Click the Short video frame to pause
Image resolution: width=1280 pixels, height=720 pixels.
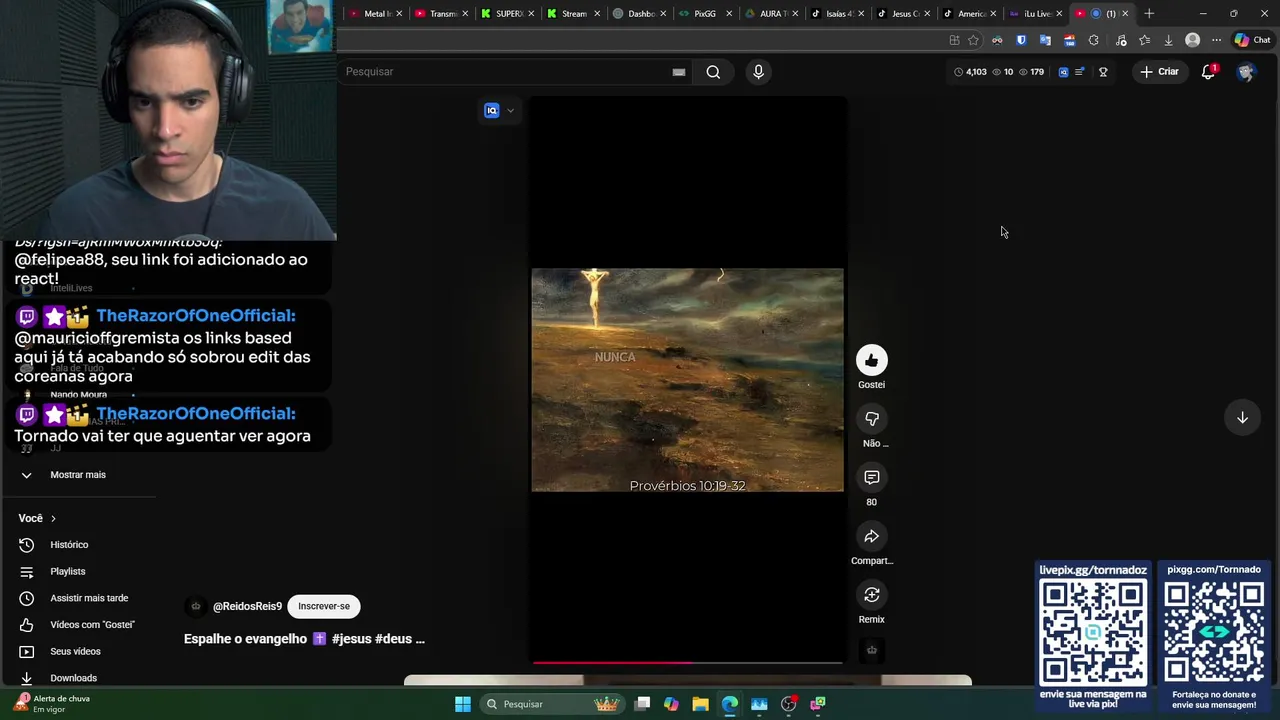[x=687, y=380]
